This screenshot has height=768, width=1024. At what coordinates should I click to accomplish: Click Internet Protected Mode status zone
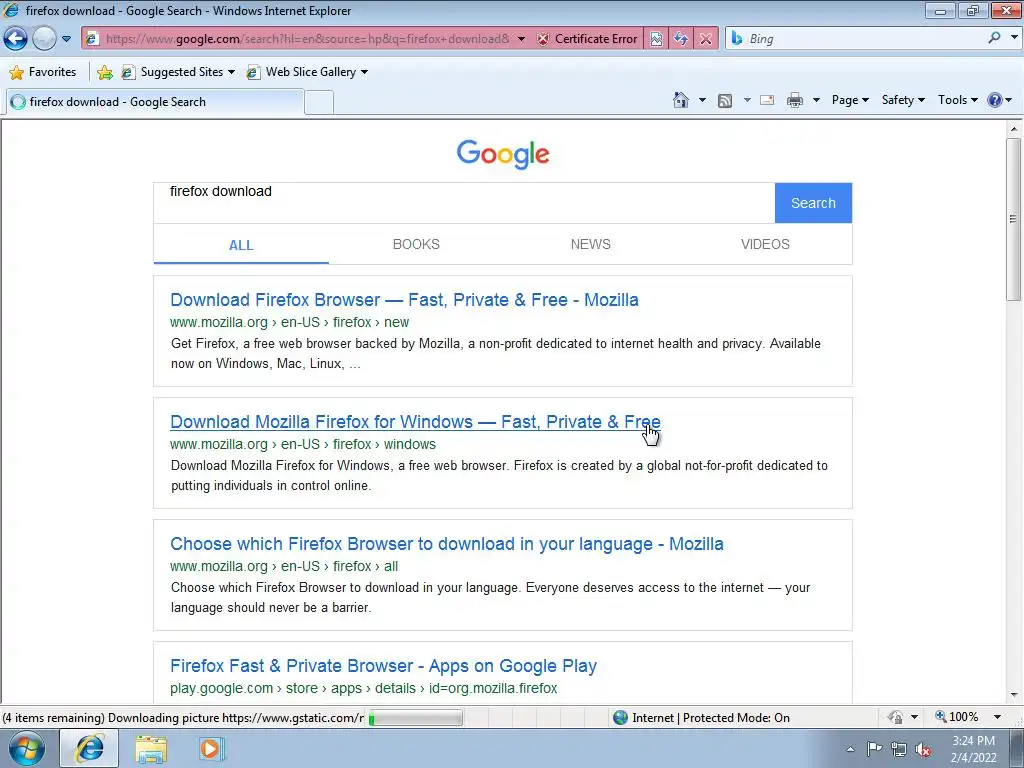click(x=701, y=718)
